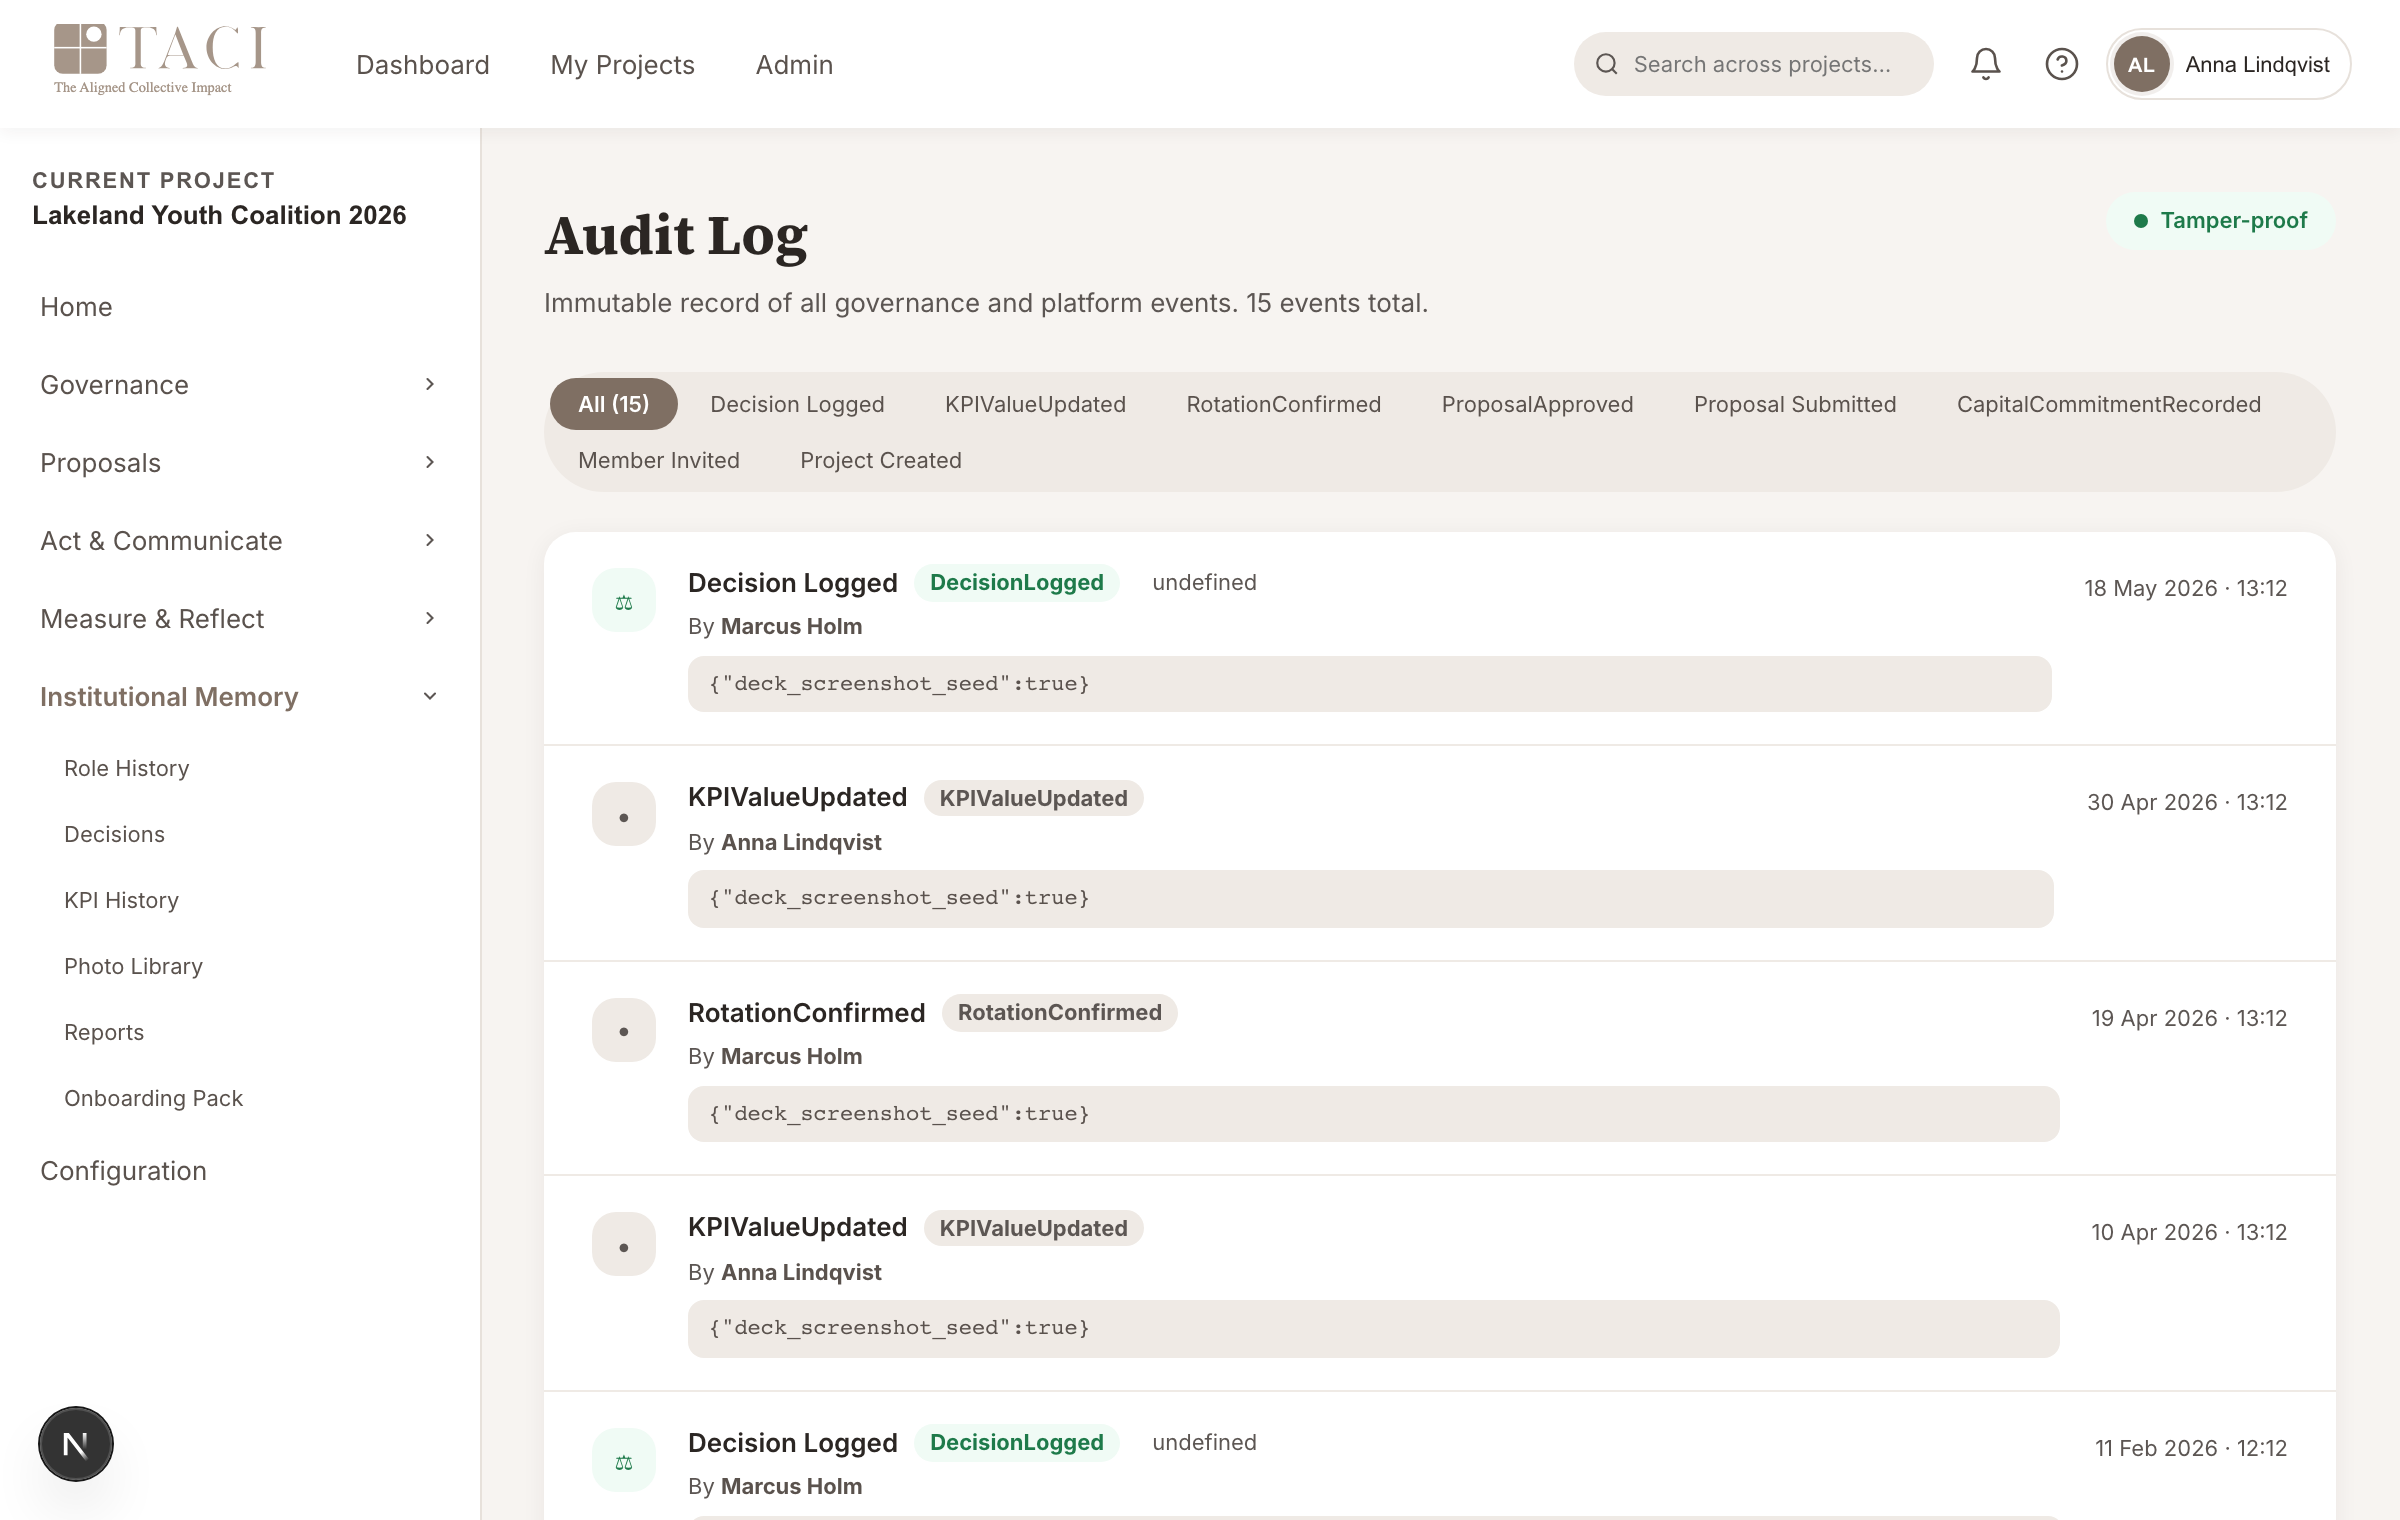This screenshot has height=1520, width=2400.
Task: Click Anna Lindqvist in 10 Apr entry
Action: tap(801, 1272)
